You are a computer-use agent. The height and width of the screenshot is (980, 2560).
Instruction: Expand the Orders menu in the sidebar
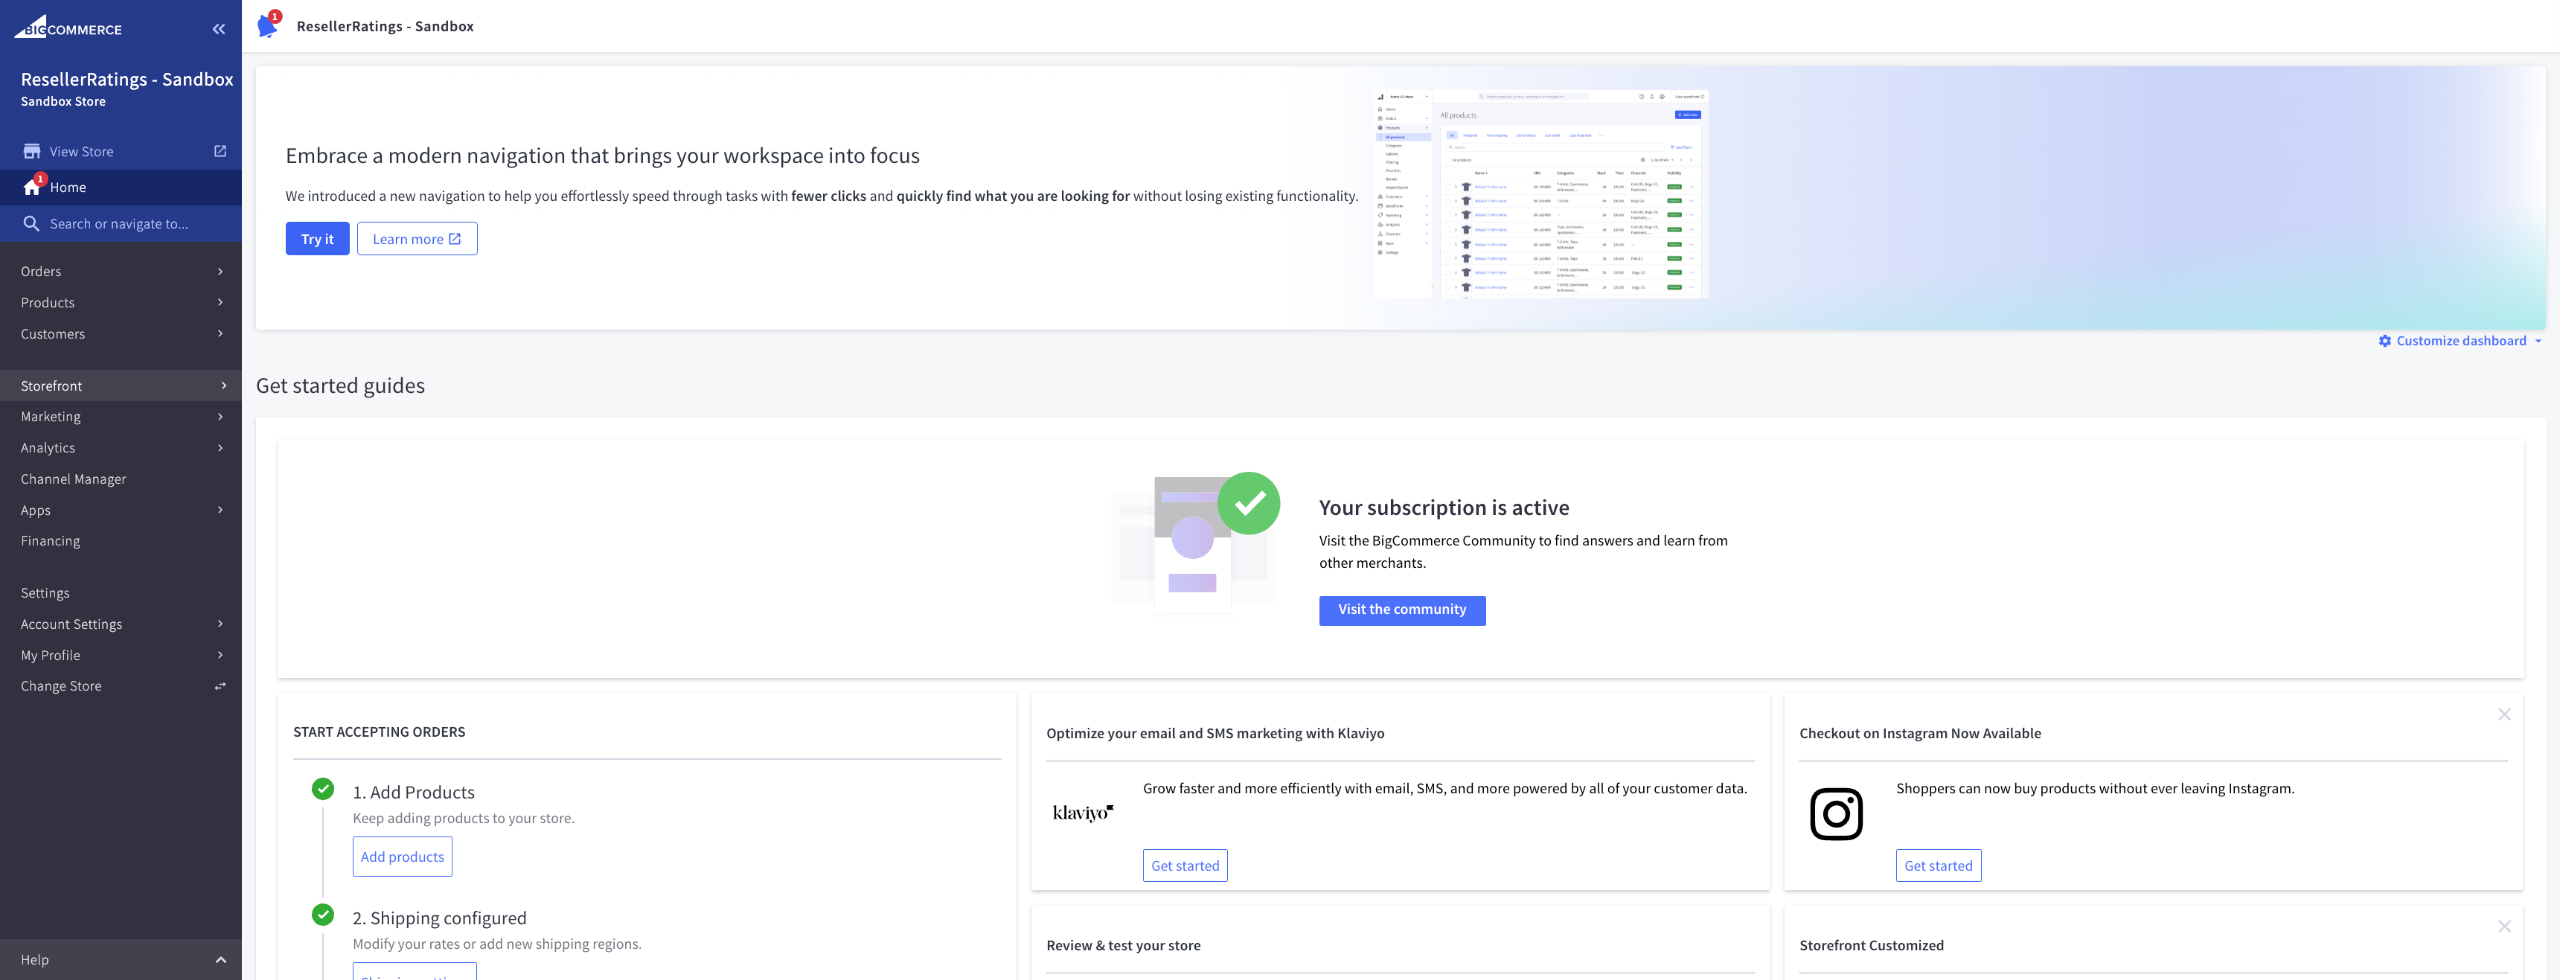120,271
